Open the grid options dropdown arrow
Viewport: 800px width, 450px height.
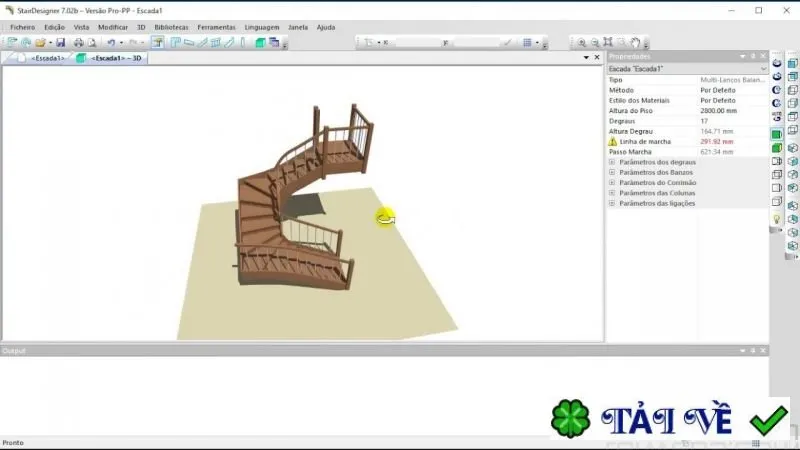pyautogui.click(x=537, y=43)
